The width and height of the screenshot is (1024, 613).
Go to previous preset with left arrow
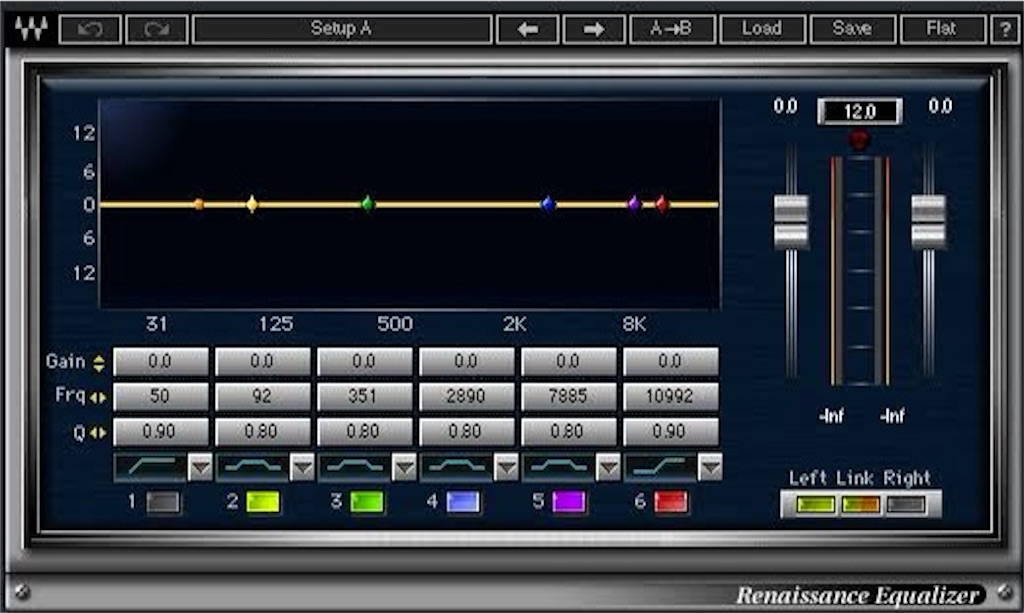[x=528, y=29]
